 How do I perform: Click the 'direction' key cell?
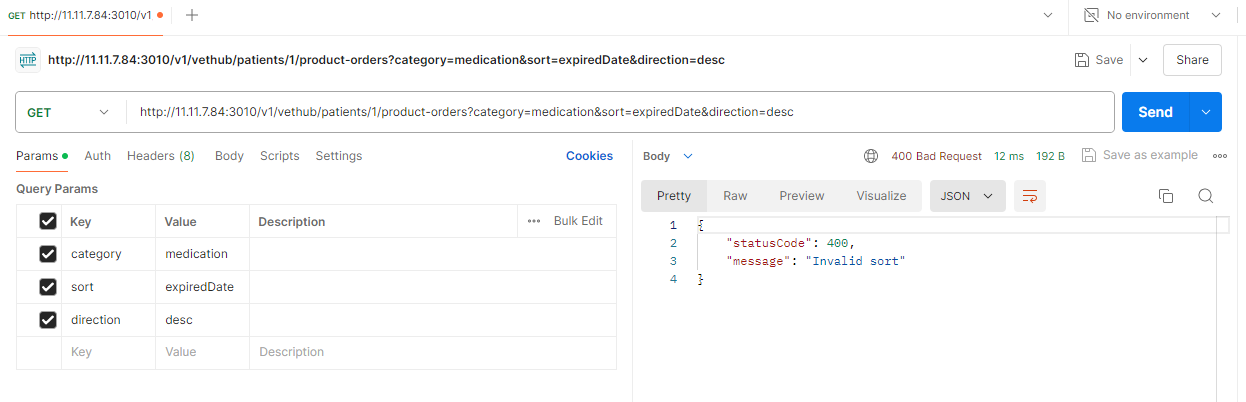108,320
